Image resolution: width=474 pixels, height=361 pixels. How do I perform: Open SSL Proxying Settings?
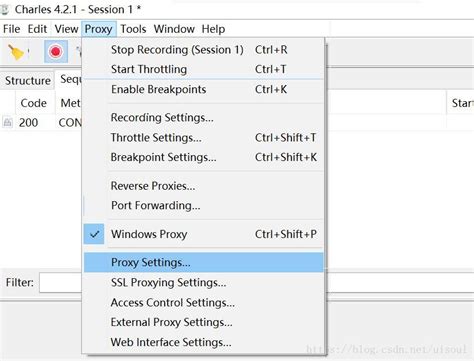(204, 282)
